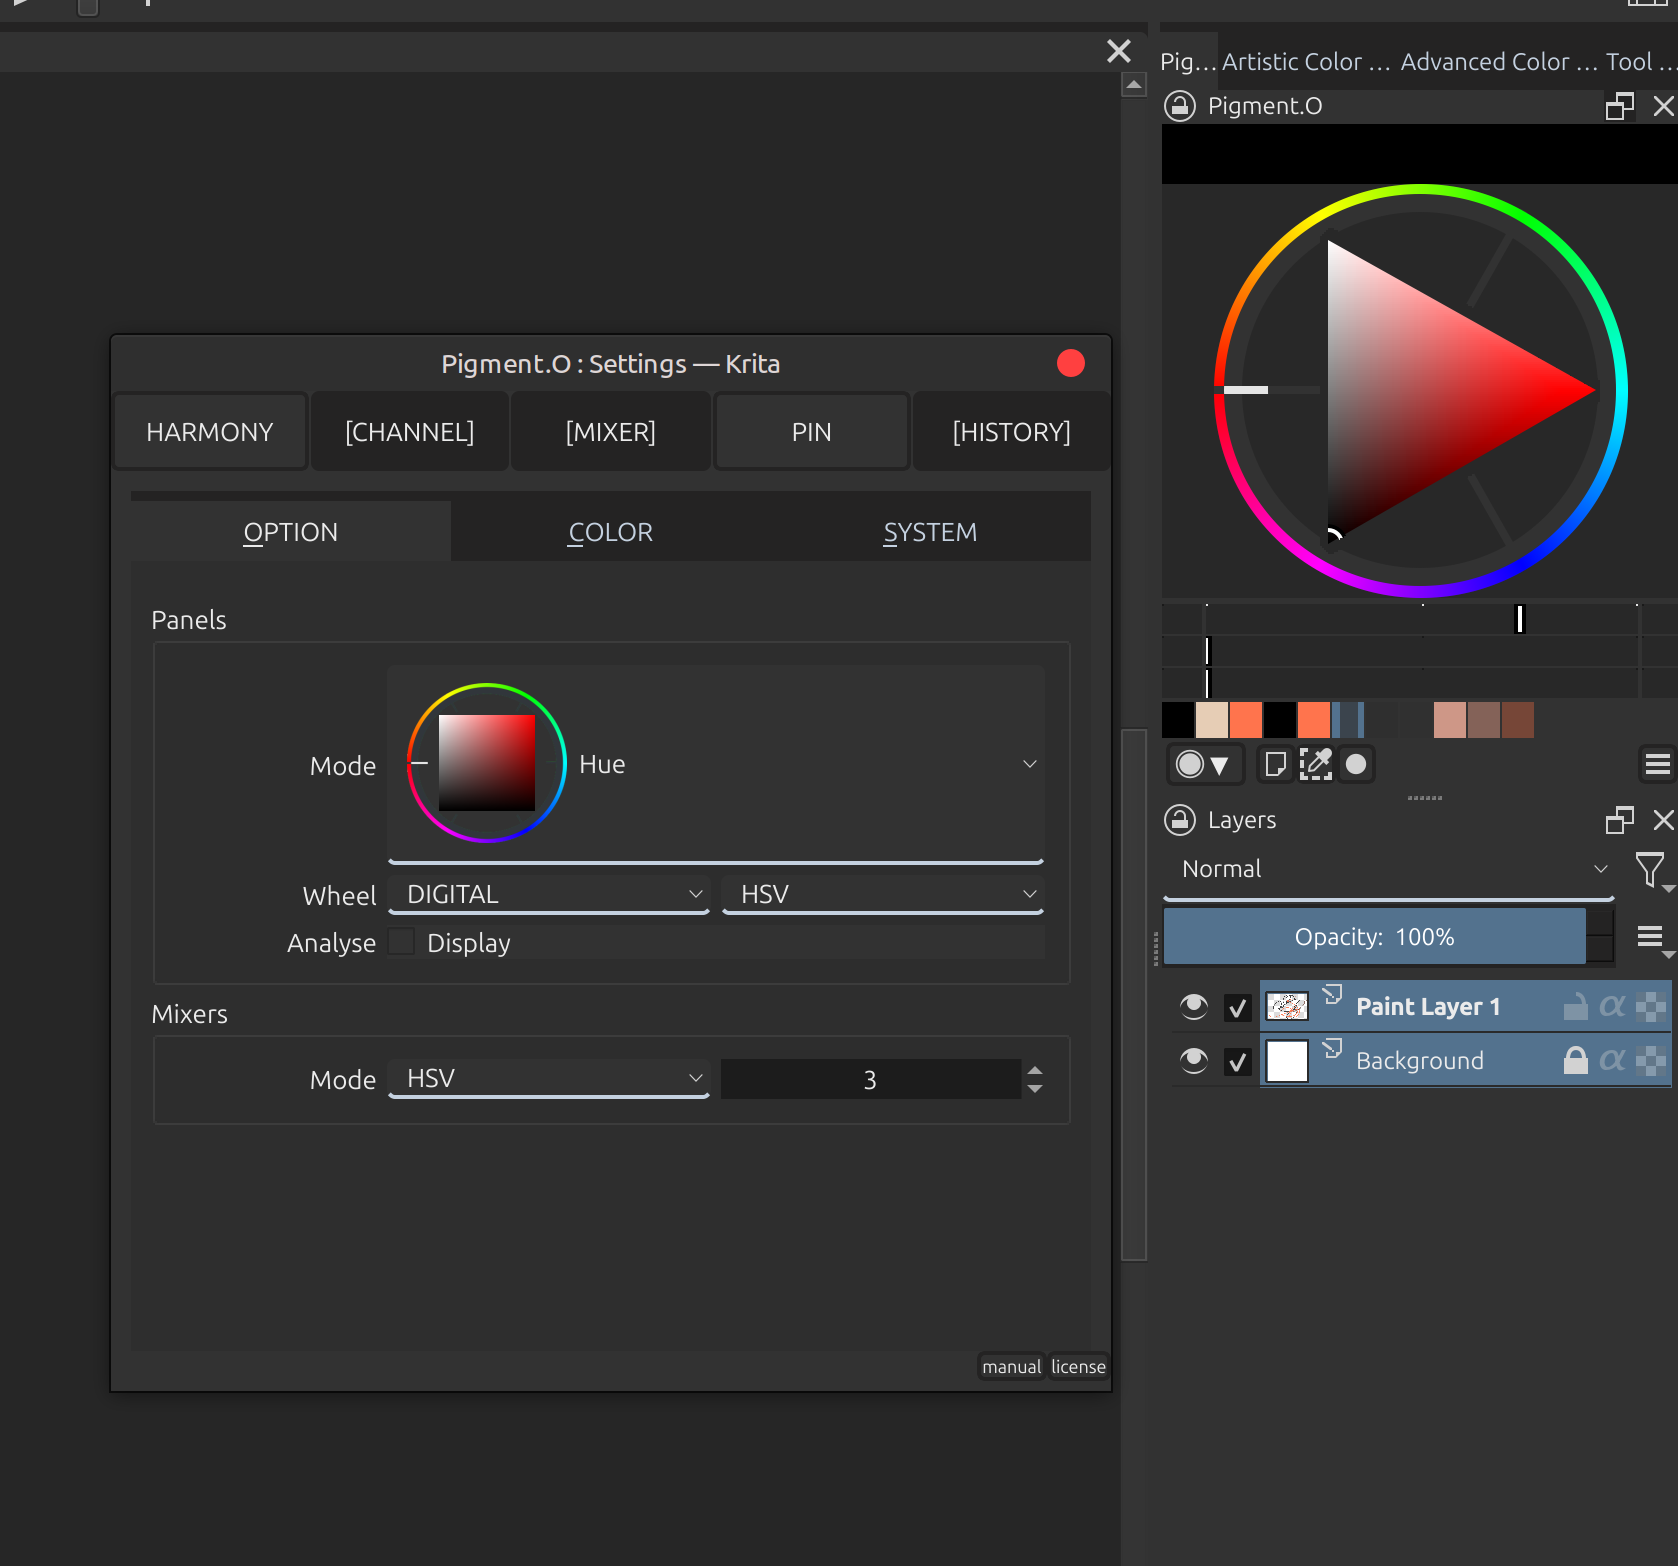The image size is (1678, 1566).
Task: Click the alpha lock icon on Paint Layer 1
Action: pyautogui.click(x=1612, y=1006)
